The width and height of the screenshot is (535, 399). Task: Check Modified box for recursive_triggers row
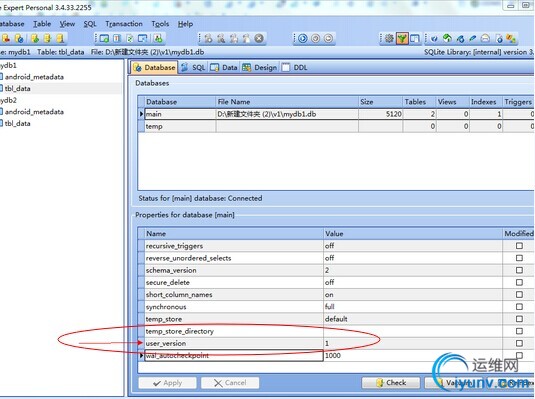tap(519, 246)
